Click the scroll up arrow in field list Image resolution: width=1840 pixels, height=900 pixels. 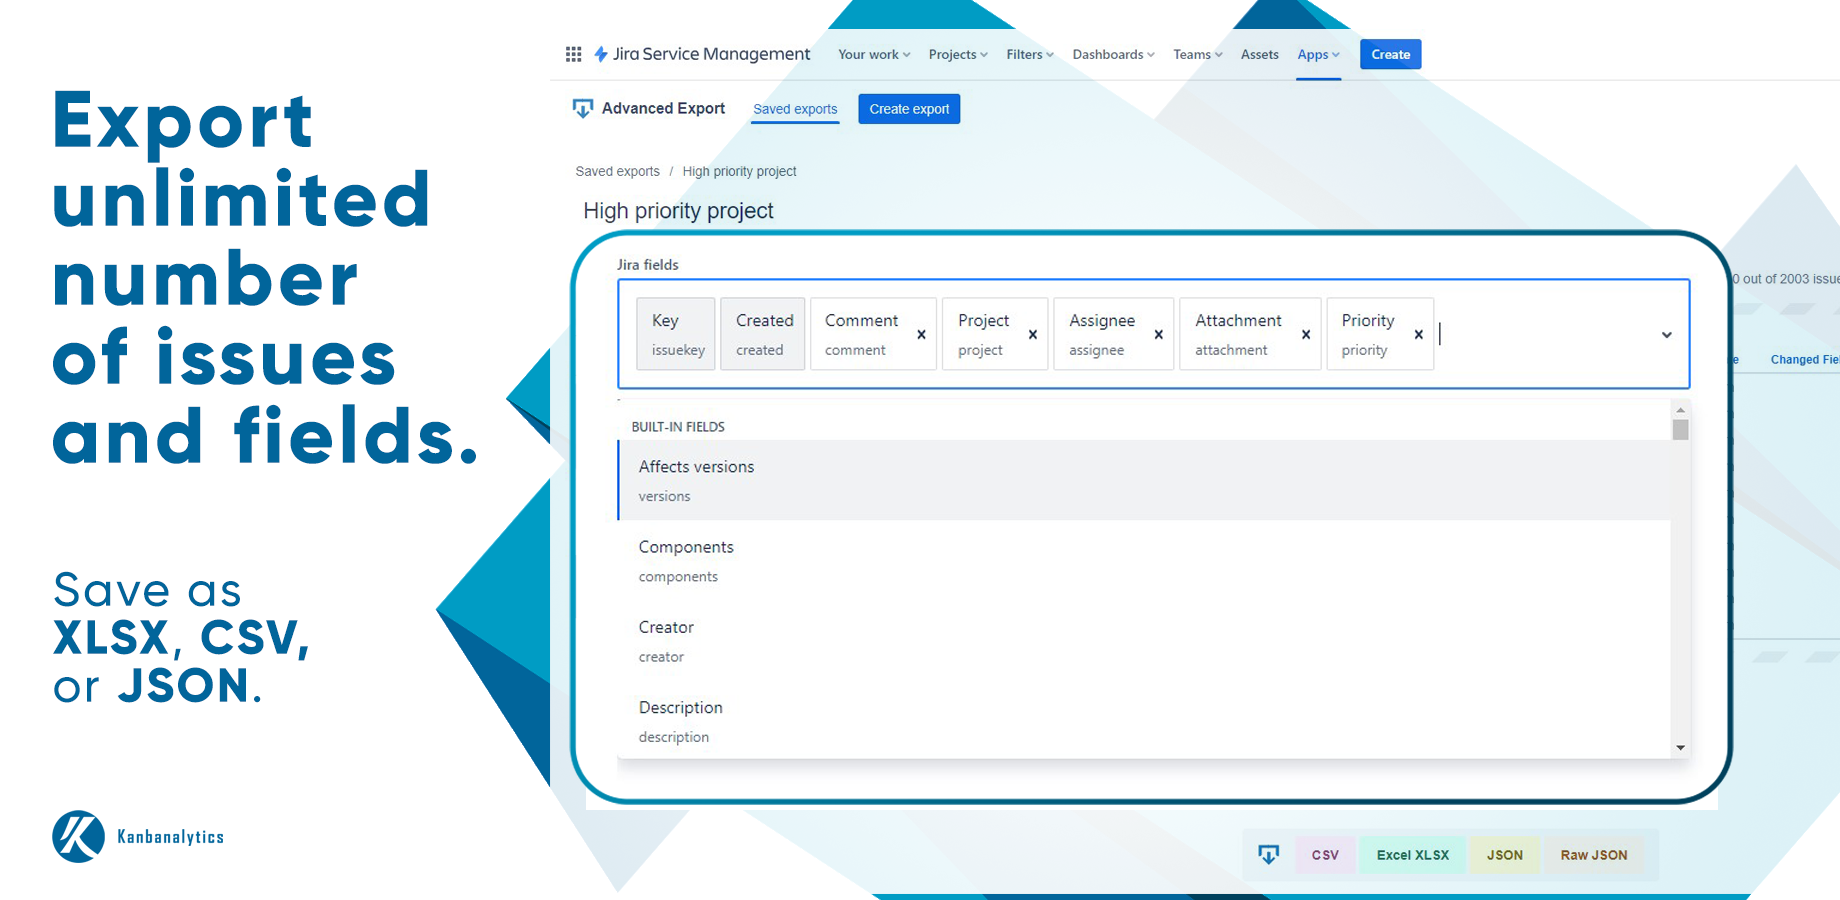1680,410
